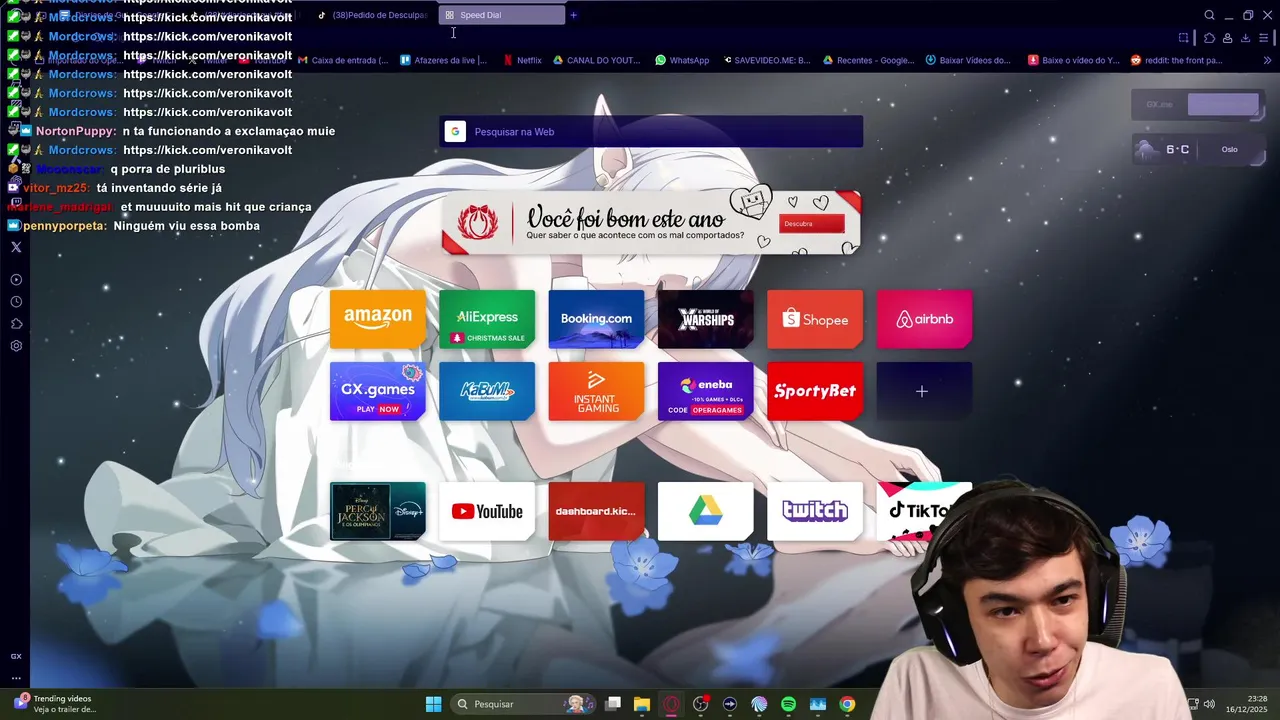This screenshot has width=1280, height=720.
Task: Open the YouTube speed dial tile
Action: click(487, 511)
